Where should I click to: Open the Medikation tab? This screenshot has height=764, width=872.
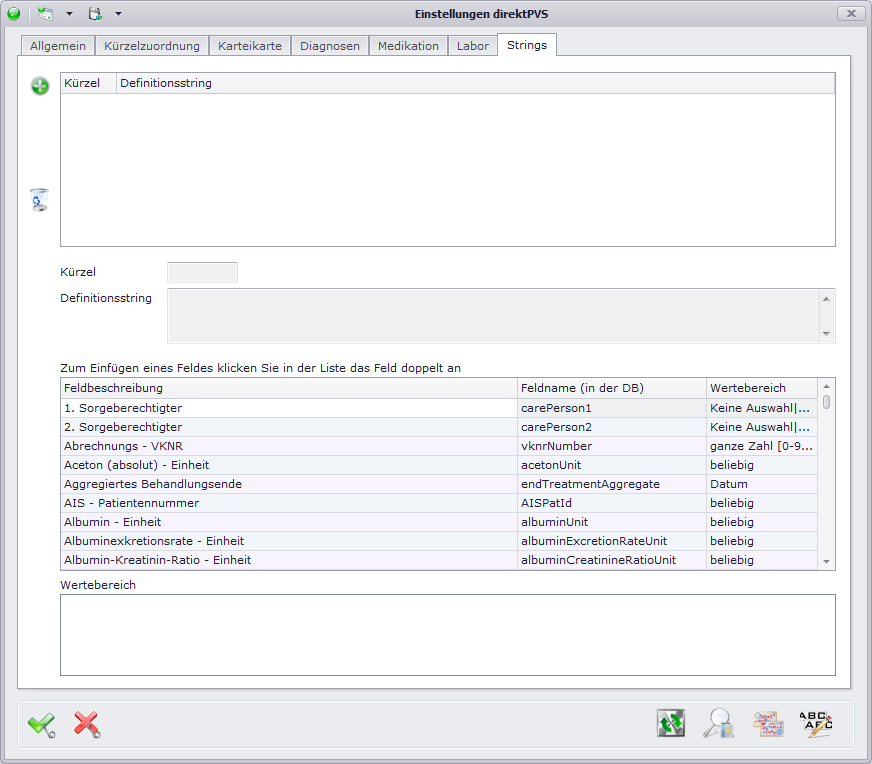(x=408, y=46)
